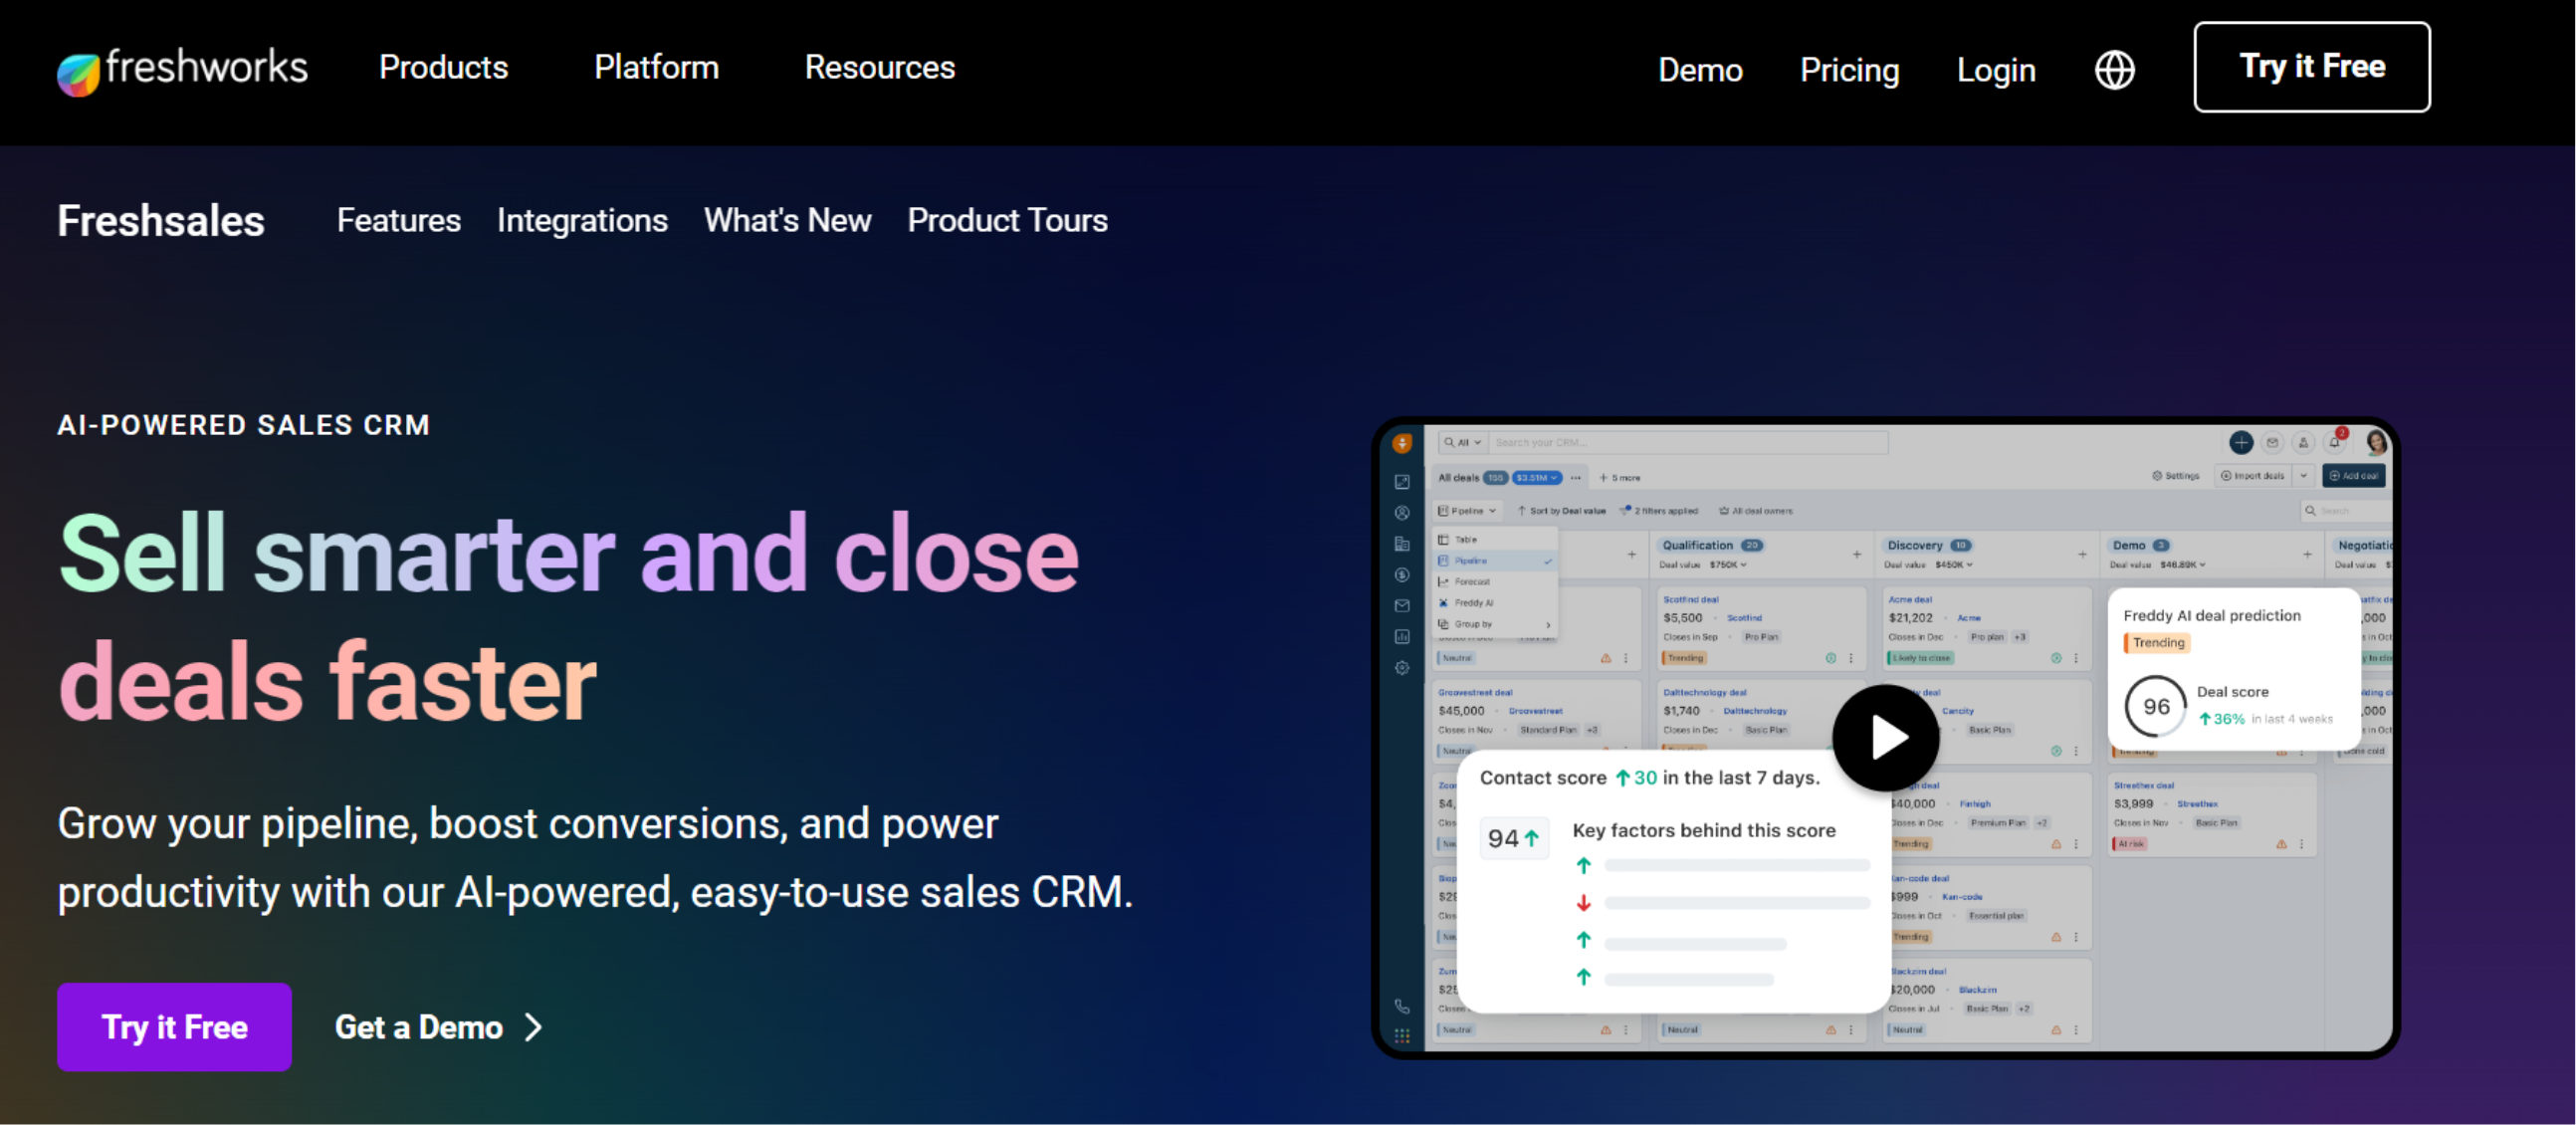2576x1125 pixels.
Task: Click the Acme deal card title
Action: point(1909,600)
